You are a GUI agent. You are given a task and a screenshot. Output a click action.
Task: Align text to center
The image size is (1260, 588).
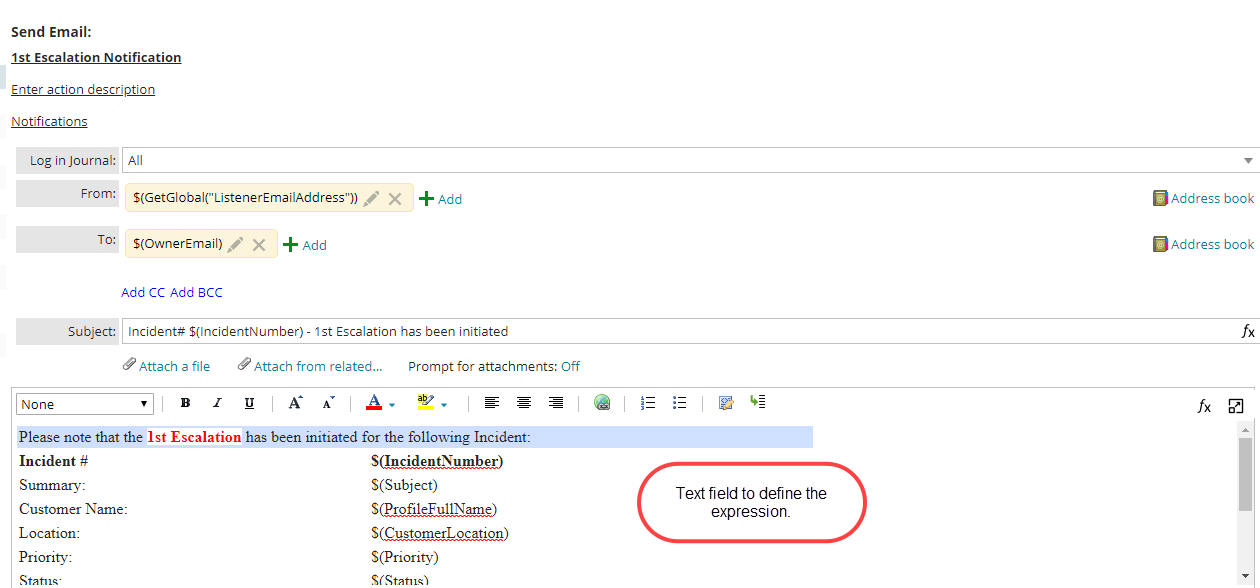point(524,403)
